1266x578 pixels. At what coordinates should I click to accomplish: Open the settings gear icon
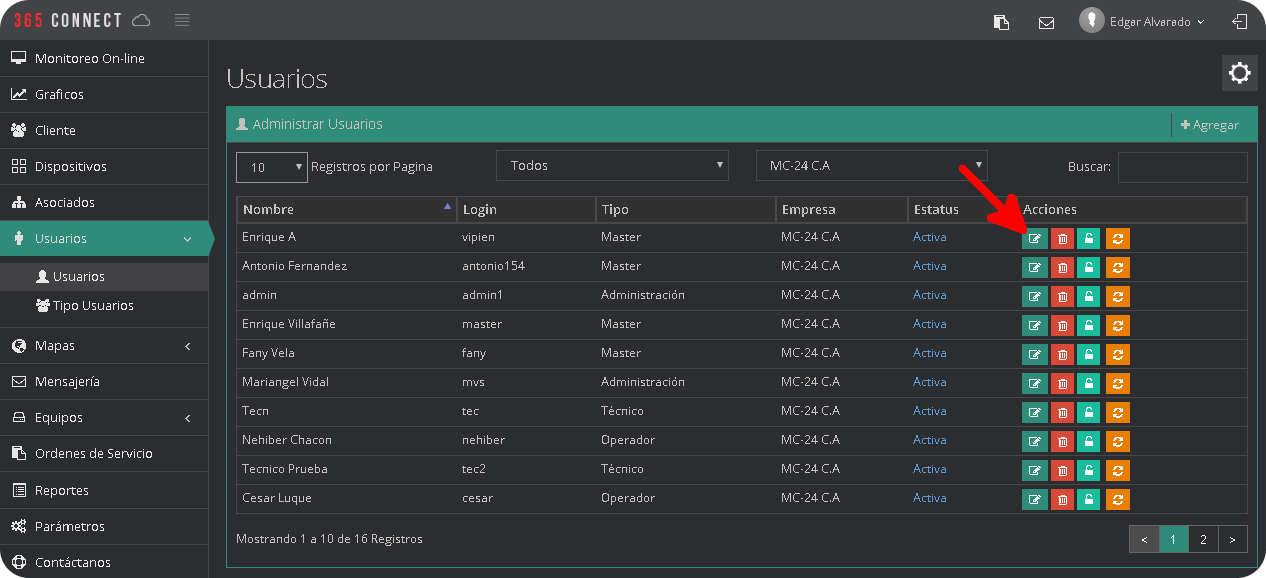click(x=1239, y=73)
